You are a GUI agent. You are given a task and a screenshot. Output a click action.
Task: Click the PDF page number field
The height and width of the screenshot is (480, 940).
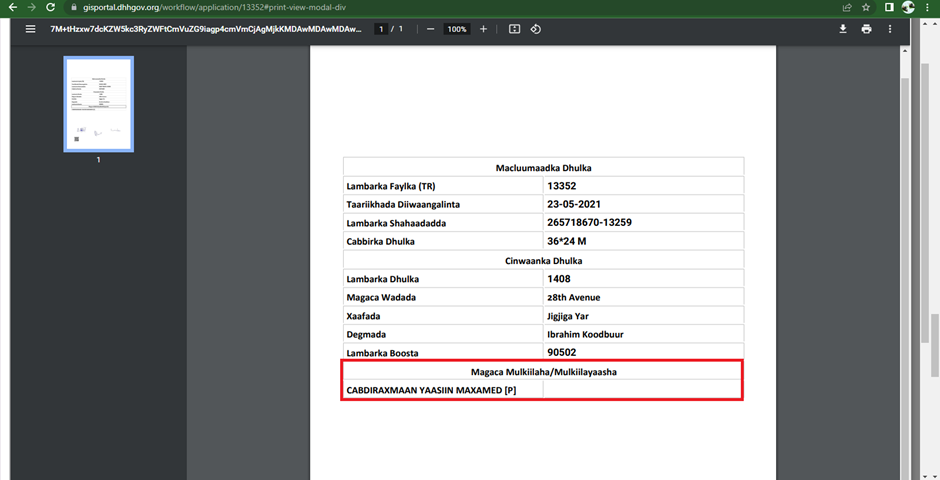381,29
